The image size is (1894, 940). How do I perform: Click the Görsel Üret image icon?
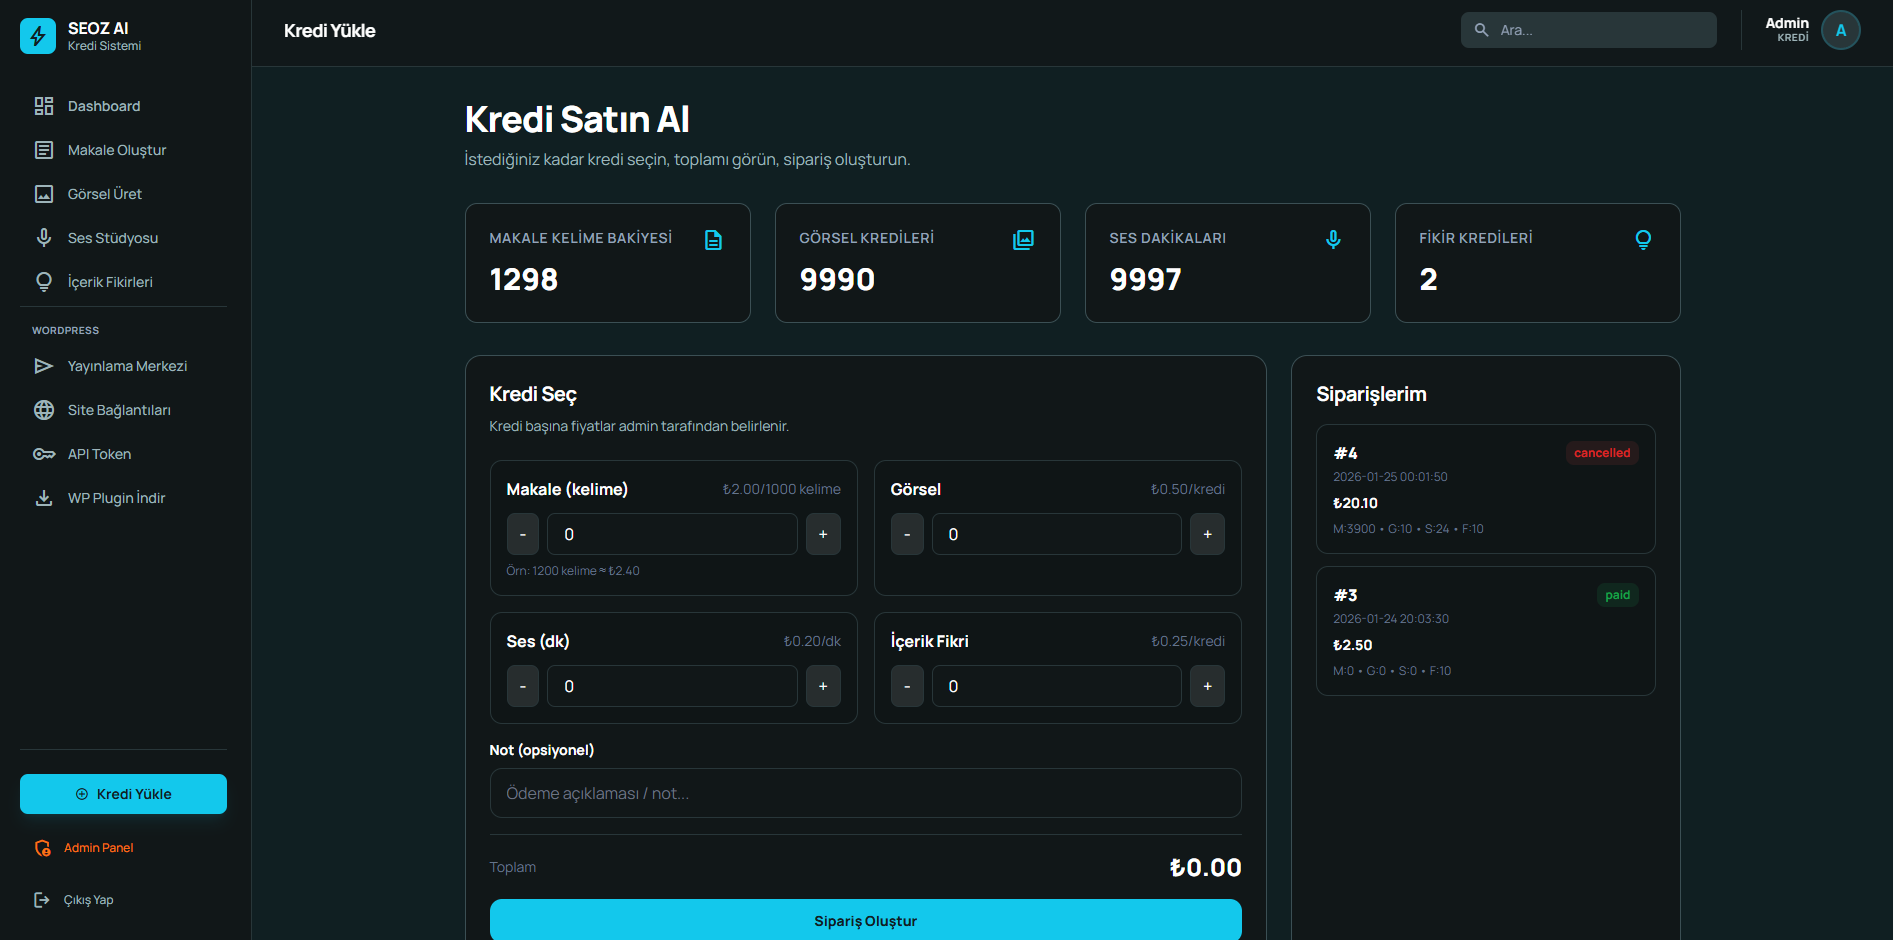click(44, 194)
